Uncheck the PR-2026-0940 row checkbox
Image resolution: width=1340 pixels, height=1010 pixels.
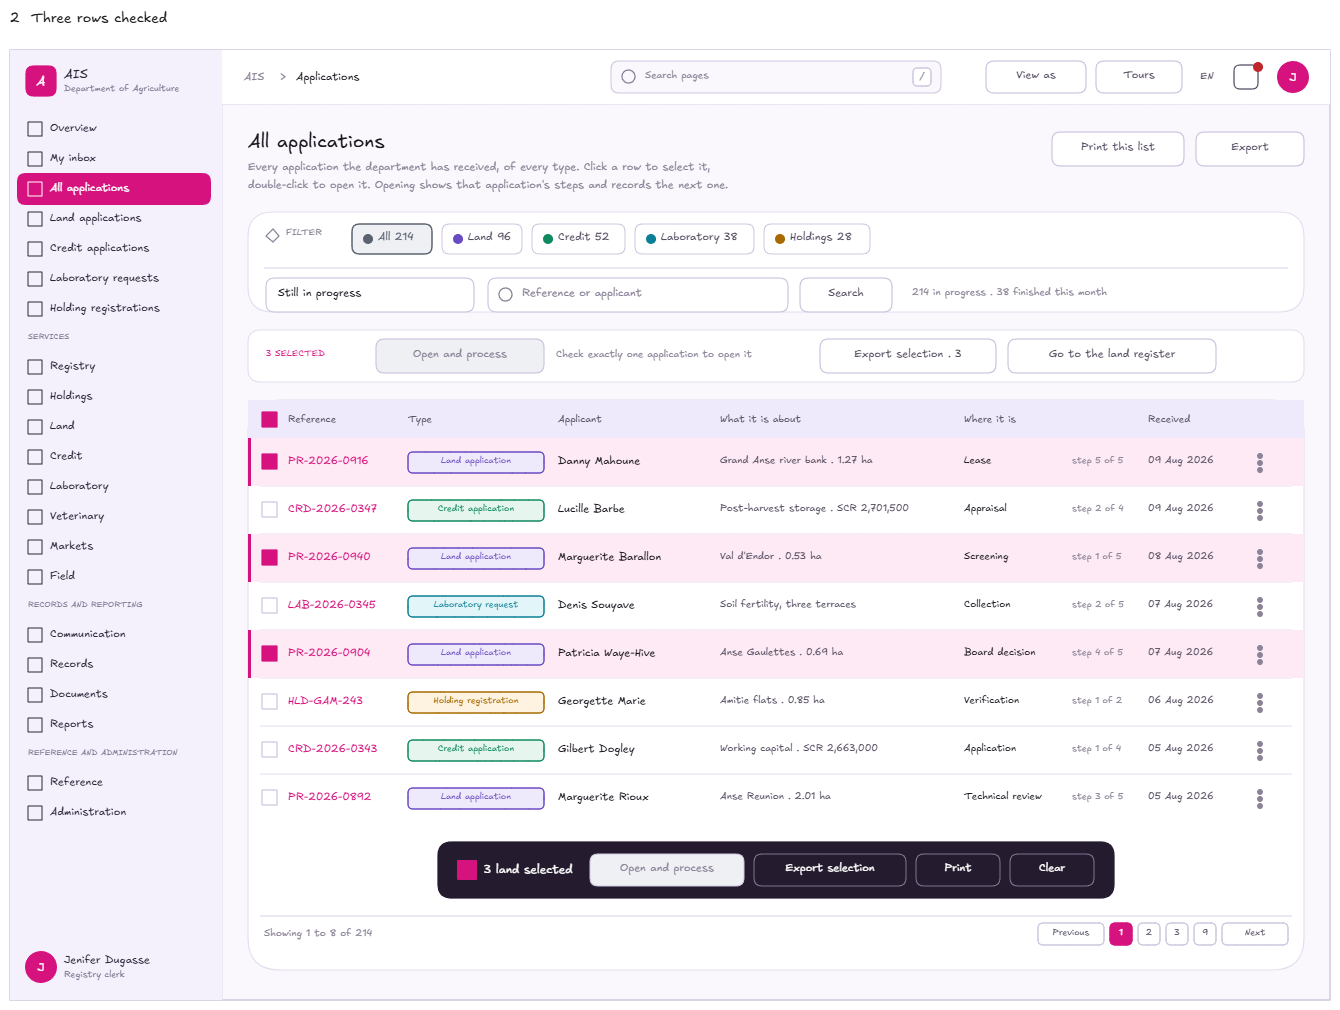click(269, 557)
